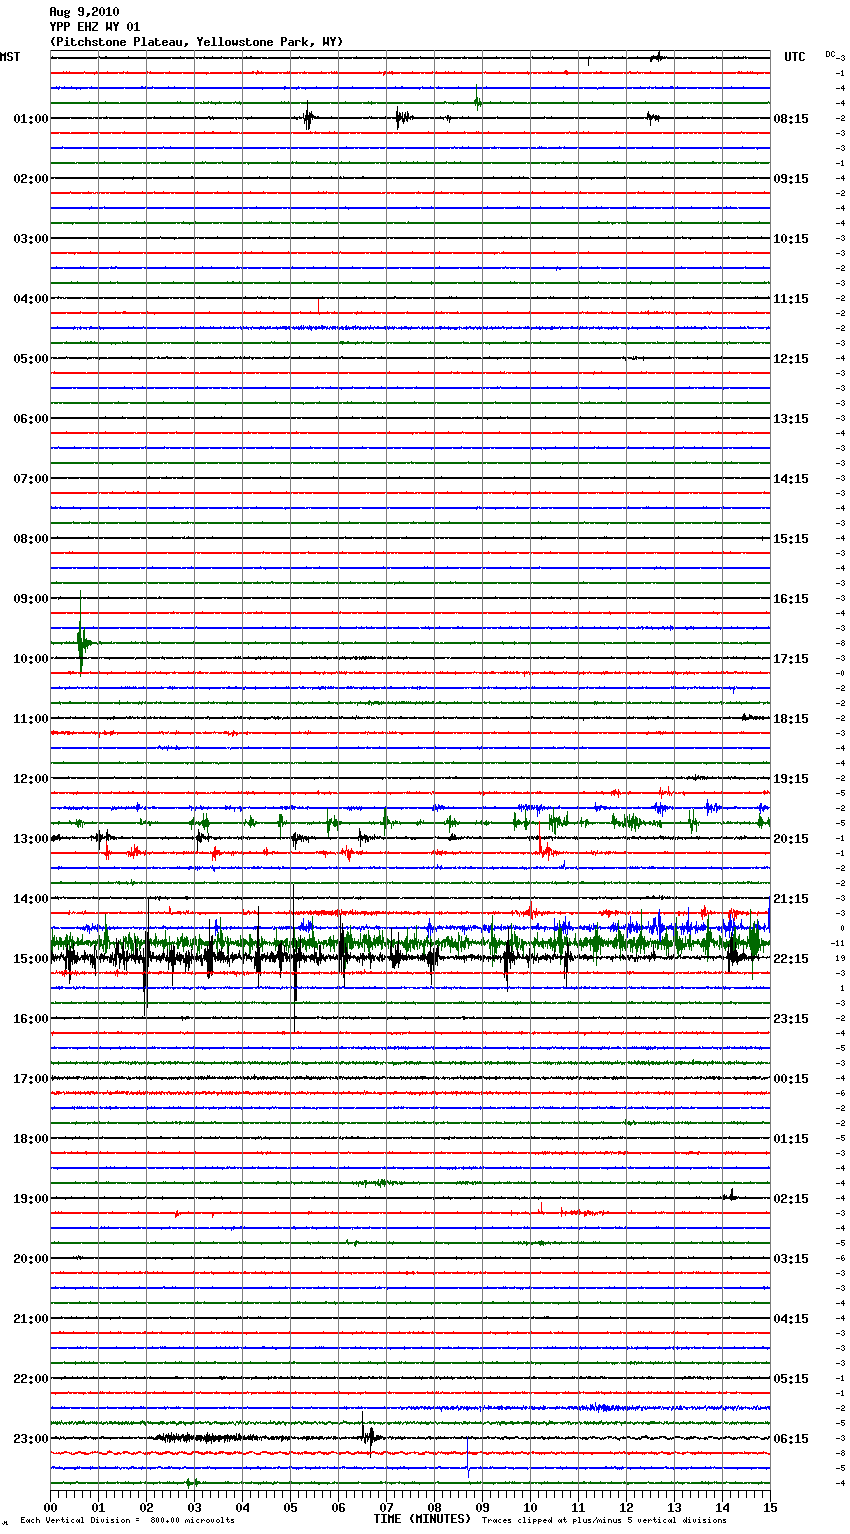Screen dimensions: 850x1534
Task: Click the 04:15 UTC row label
Action: (791, 1319)
